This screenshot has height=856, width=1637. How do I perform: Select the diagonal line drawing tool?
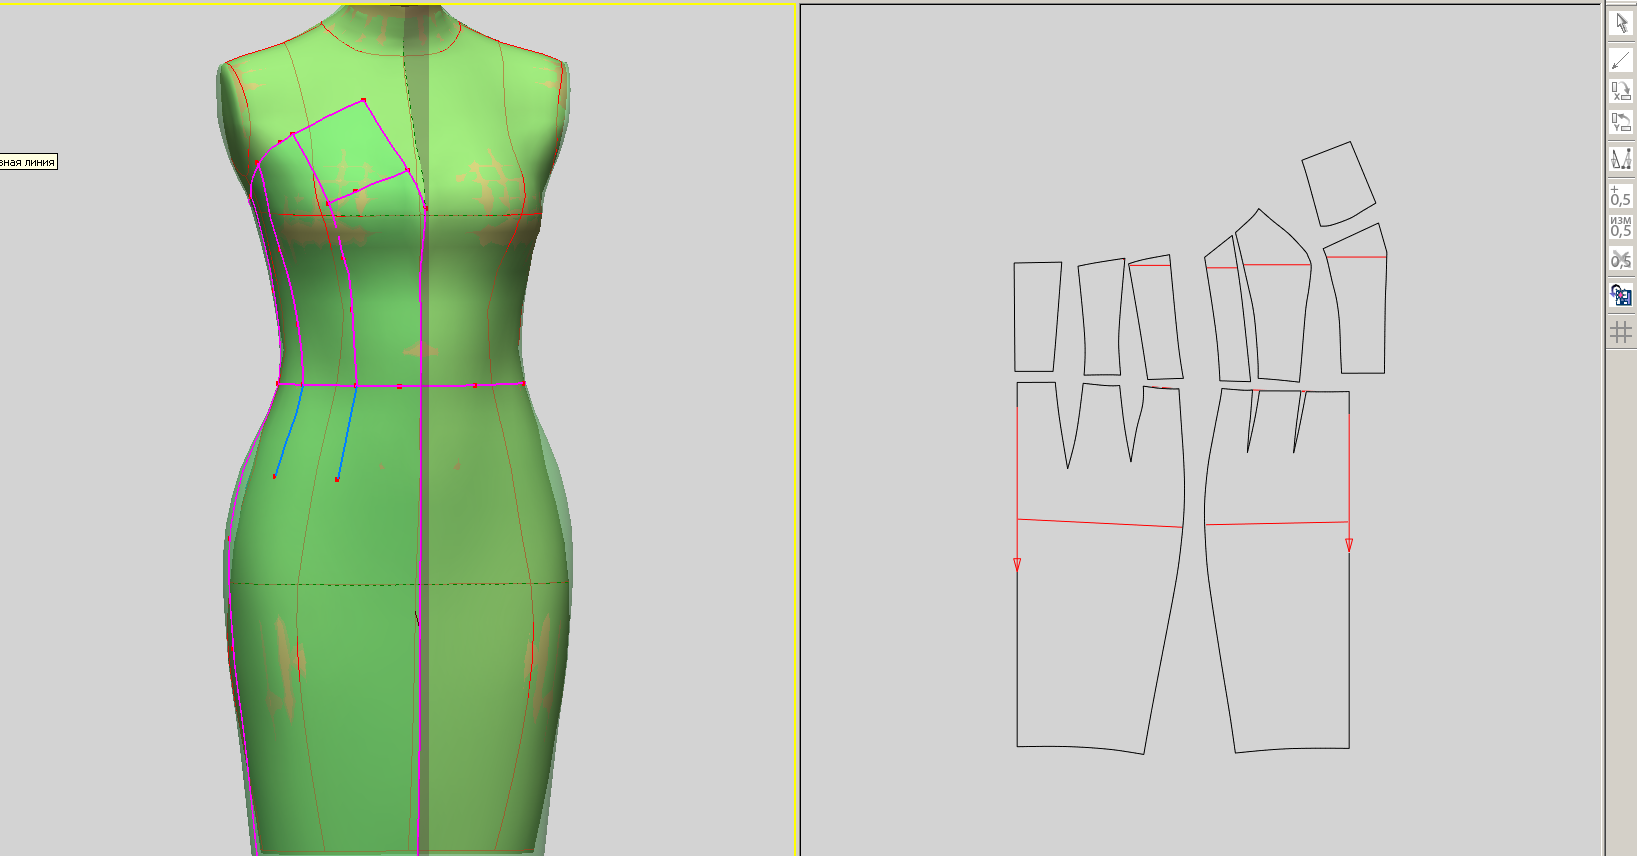pyautogui.click(x=1621, y=60)
